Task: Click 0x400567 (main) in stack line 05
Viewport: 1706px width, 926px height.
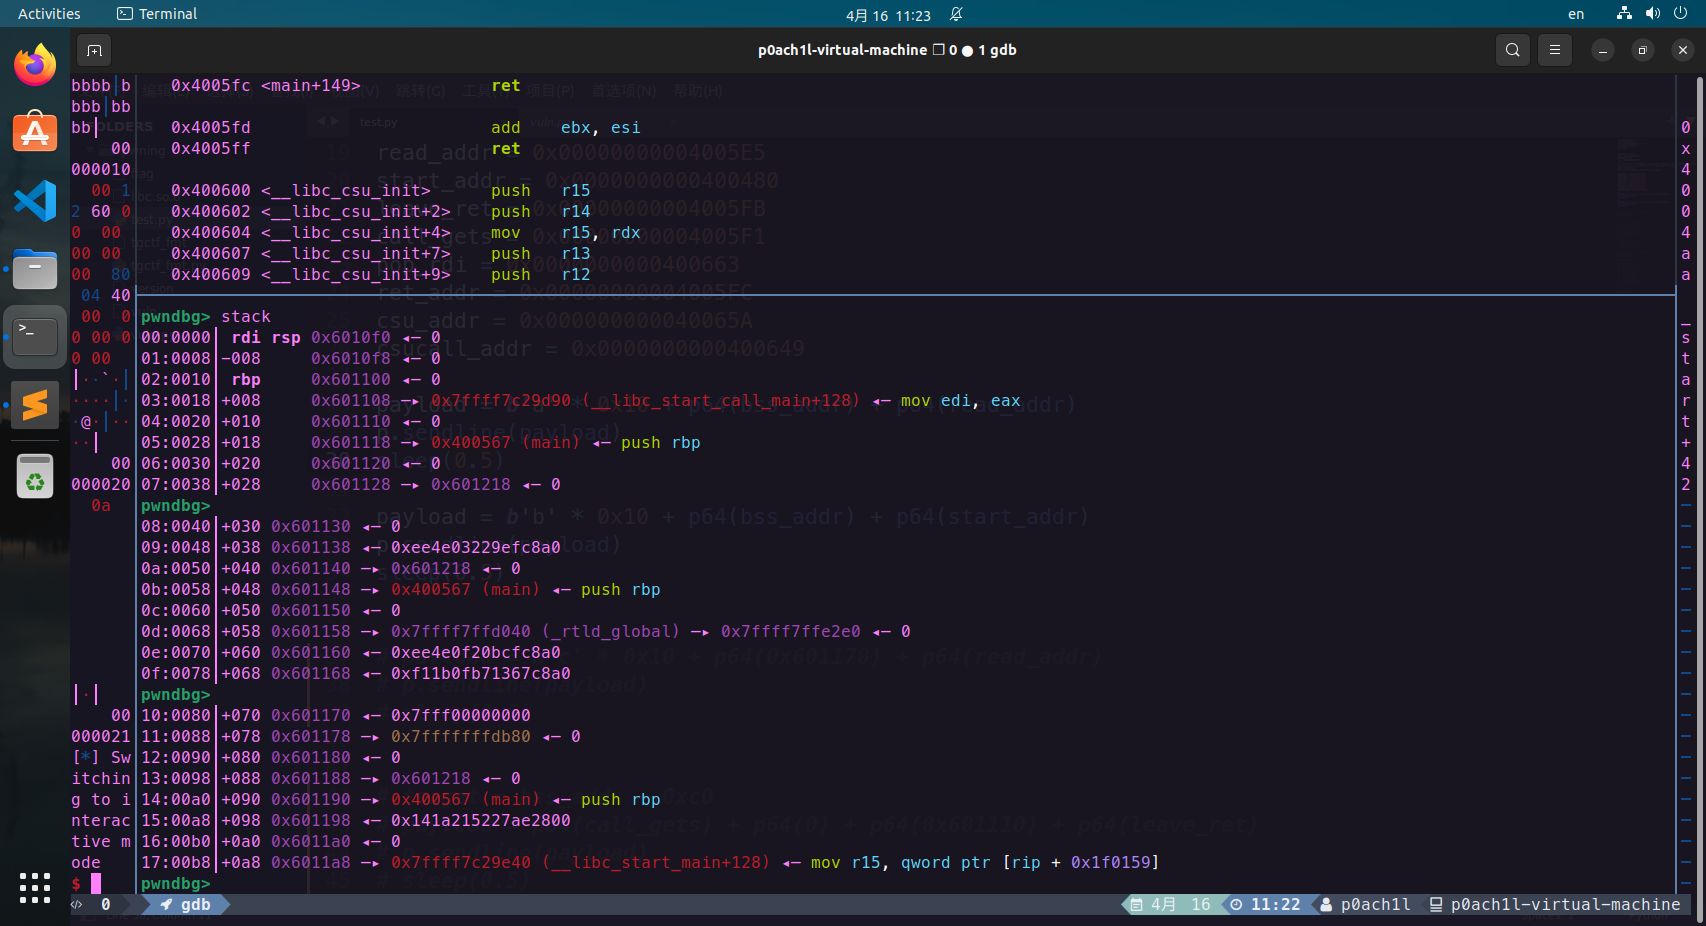Action: point(505,442)
